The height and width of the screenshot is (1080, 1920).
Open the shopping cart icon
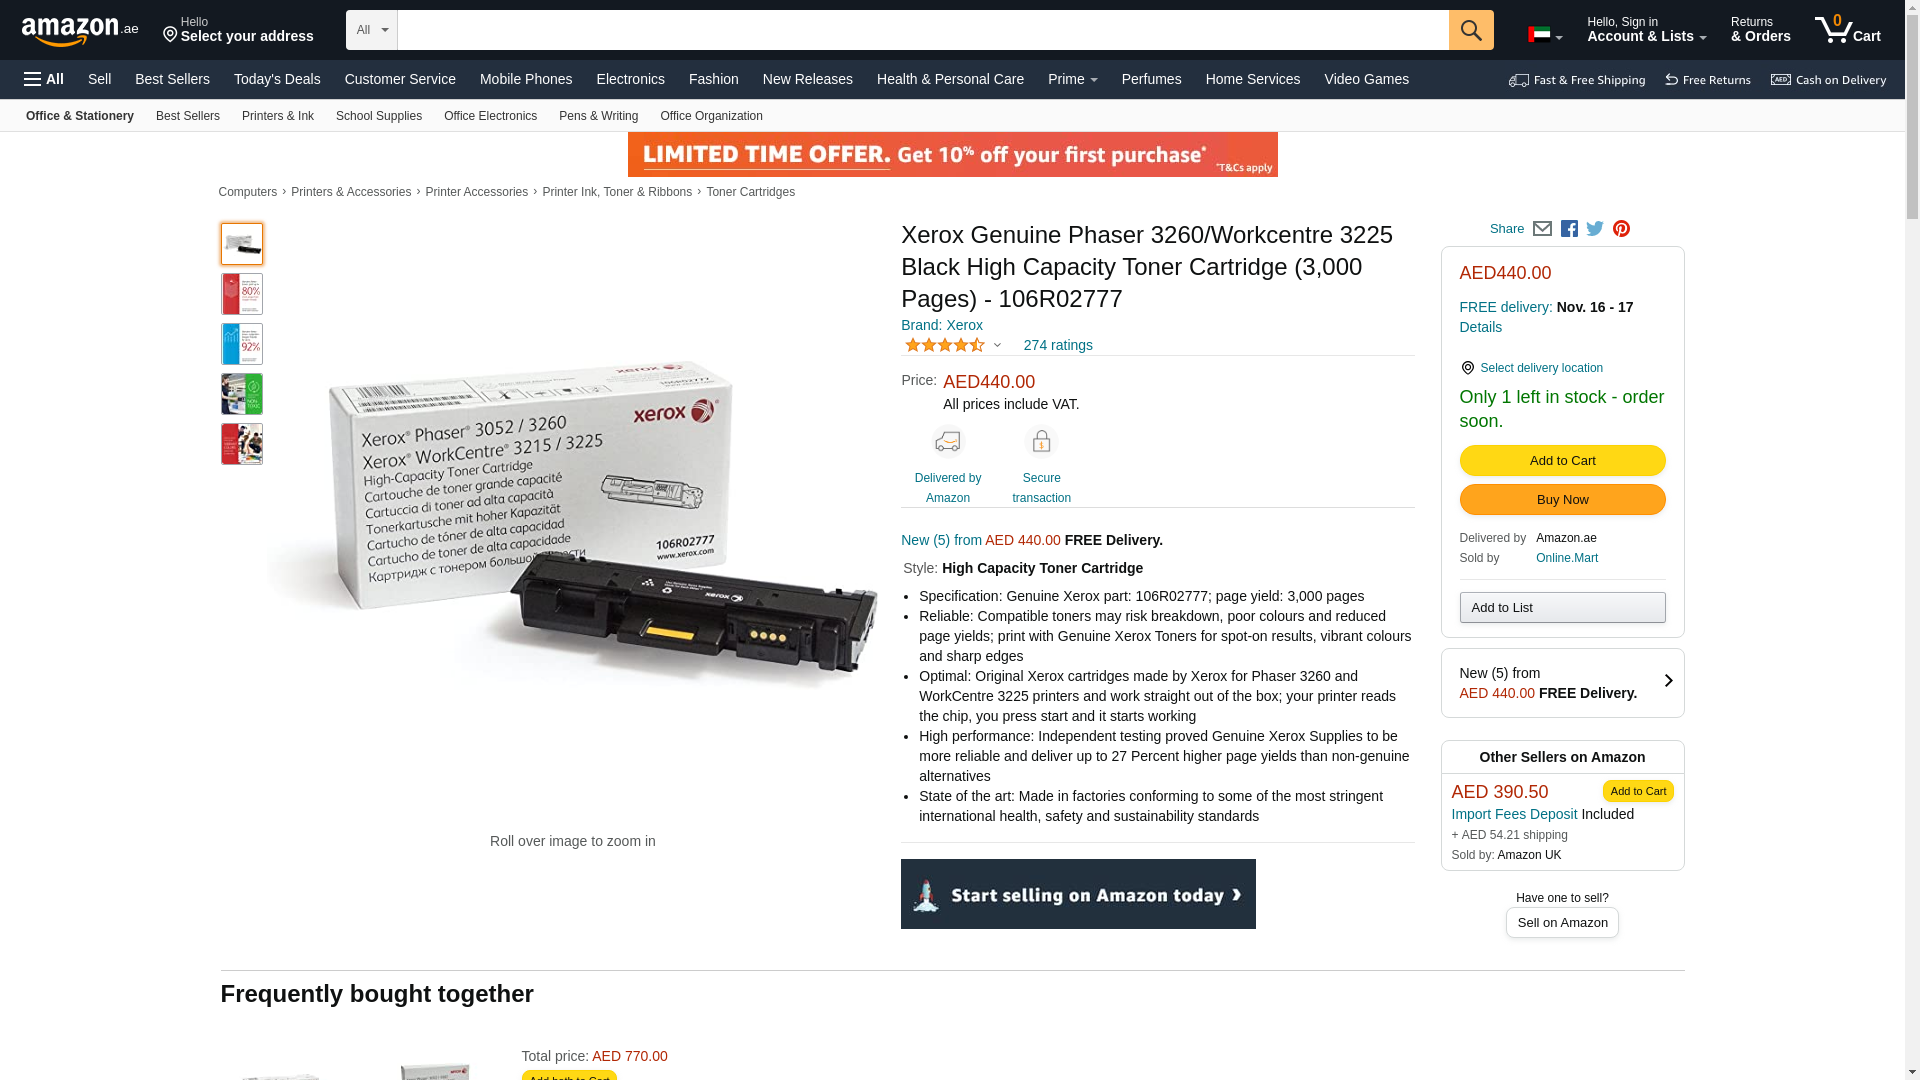[1848, 30]
